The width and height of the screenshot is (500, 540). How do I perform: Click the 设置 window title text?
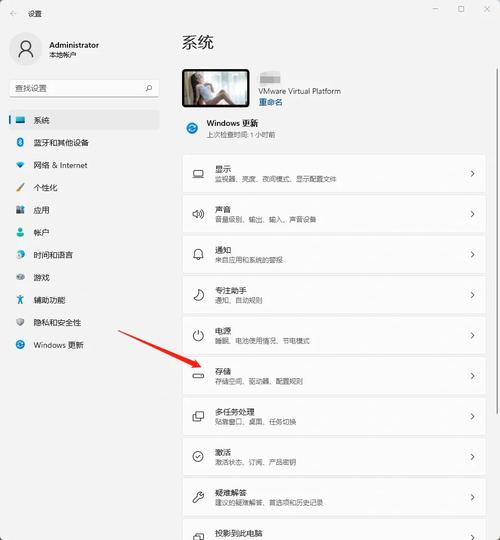(35, 14)
